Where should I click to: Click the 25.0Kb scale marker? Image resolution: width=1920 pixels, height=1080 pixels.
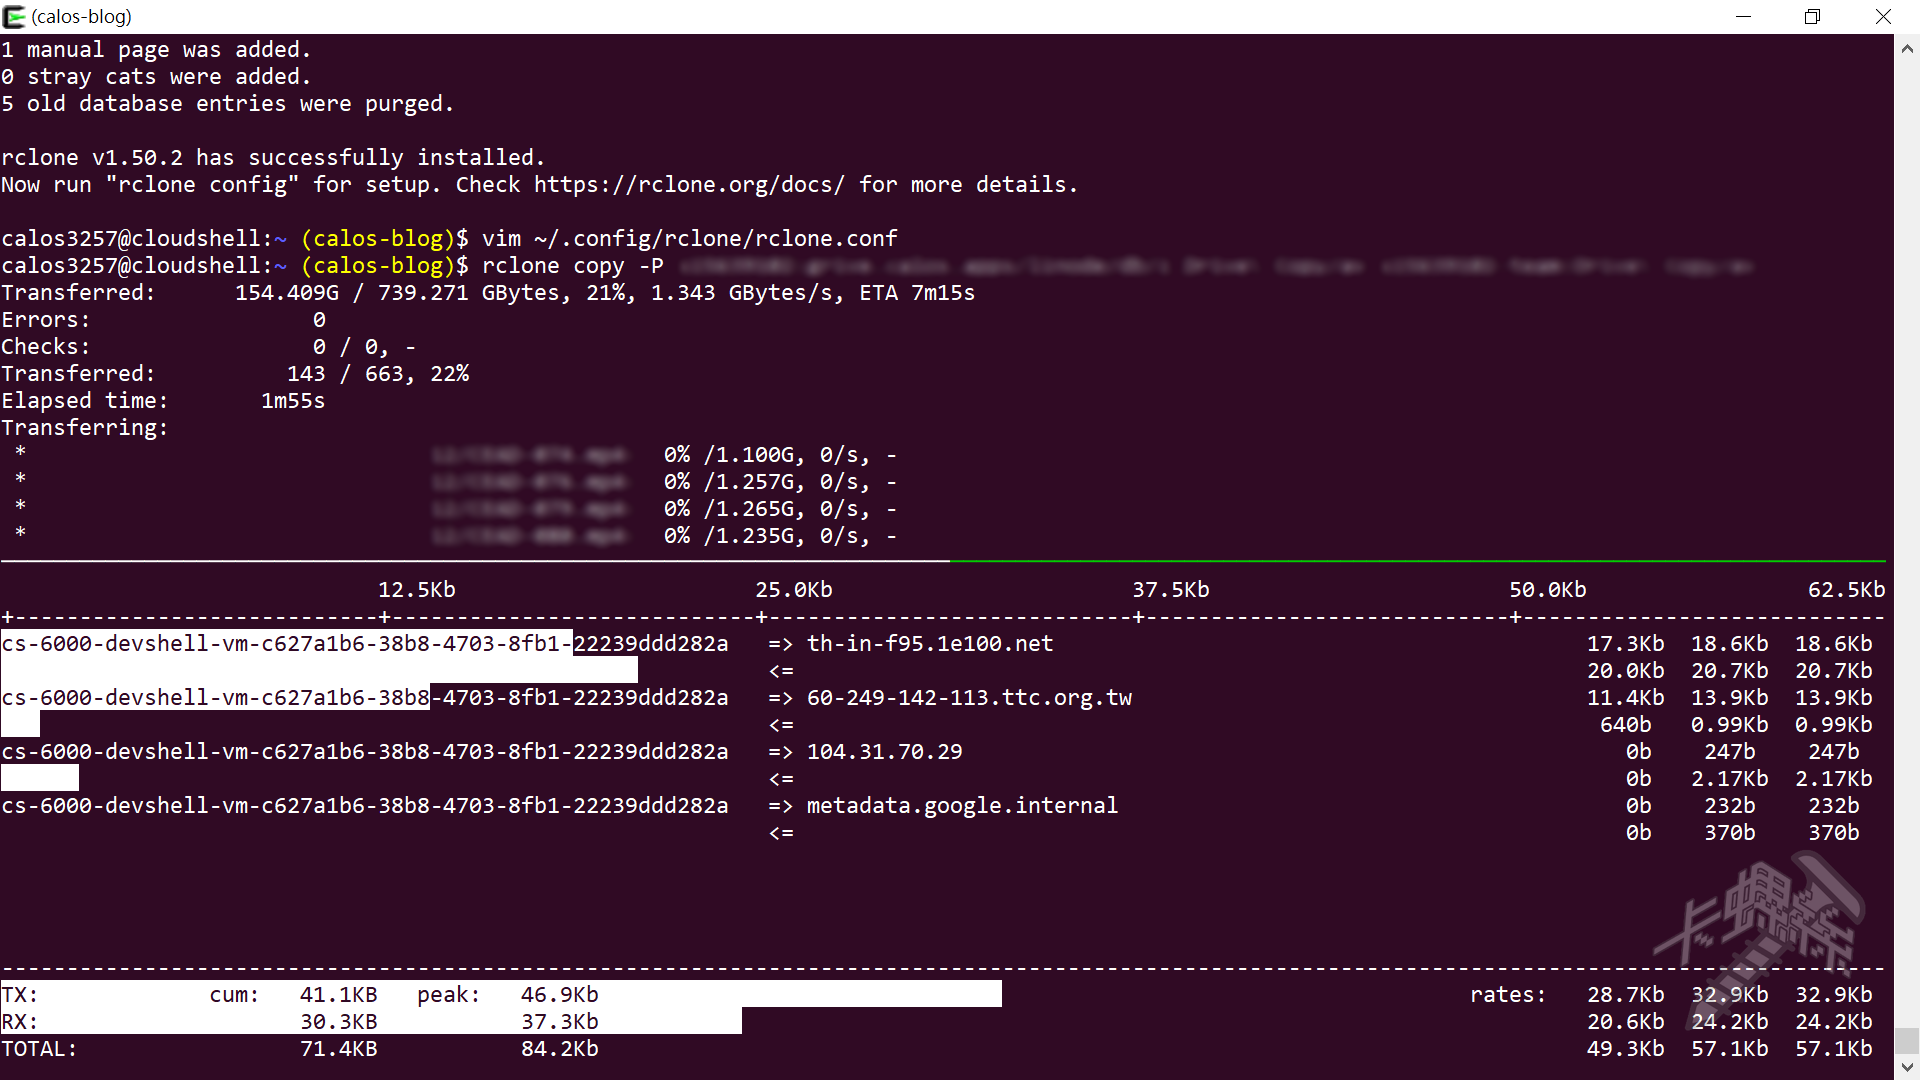click(793, 590)
